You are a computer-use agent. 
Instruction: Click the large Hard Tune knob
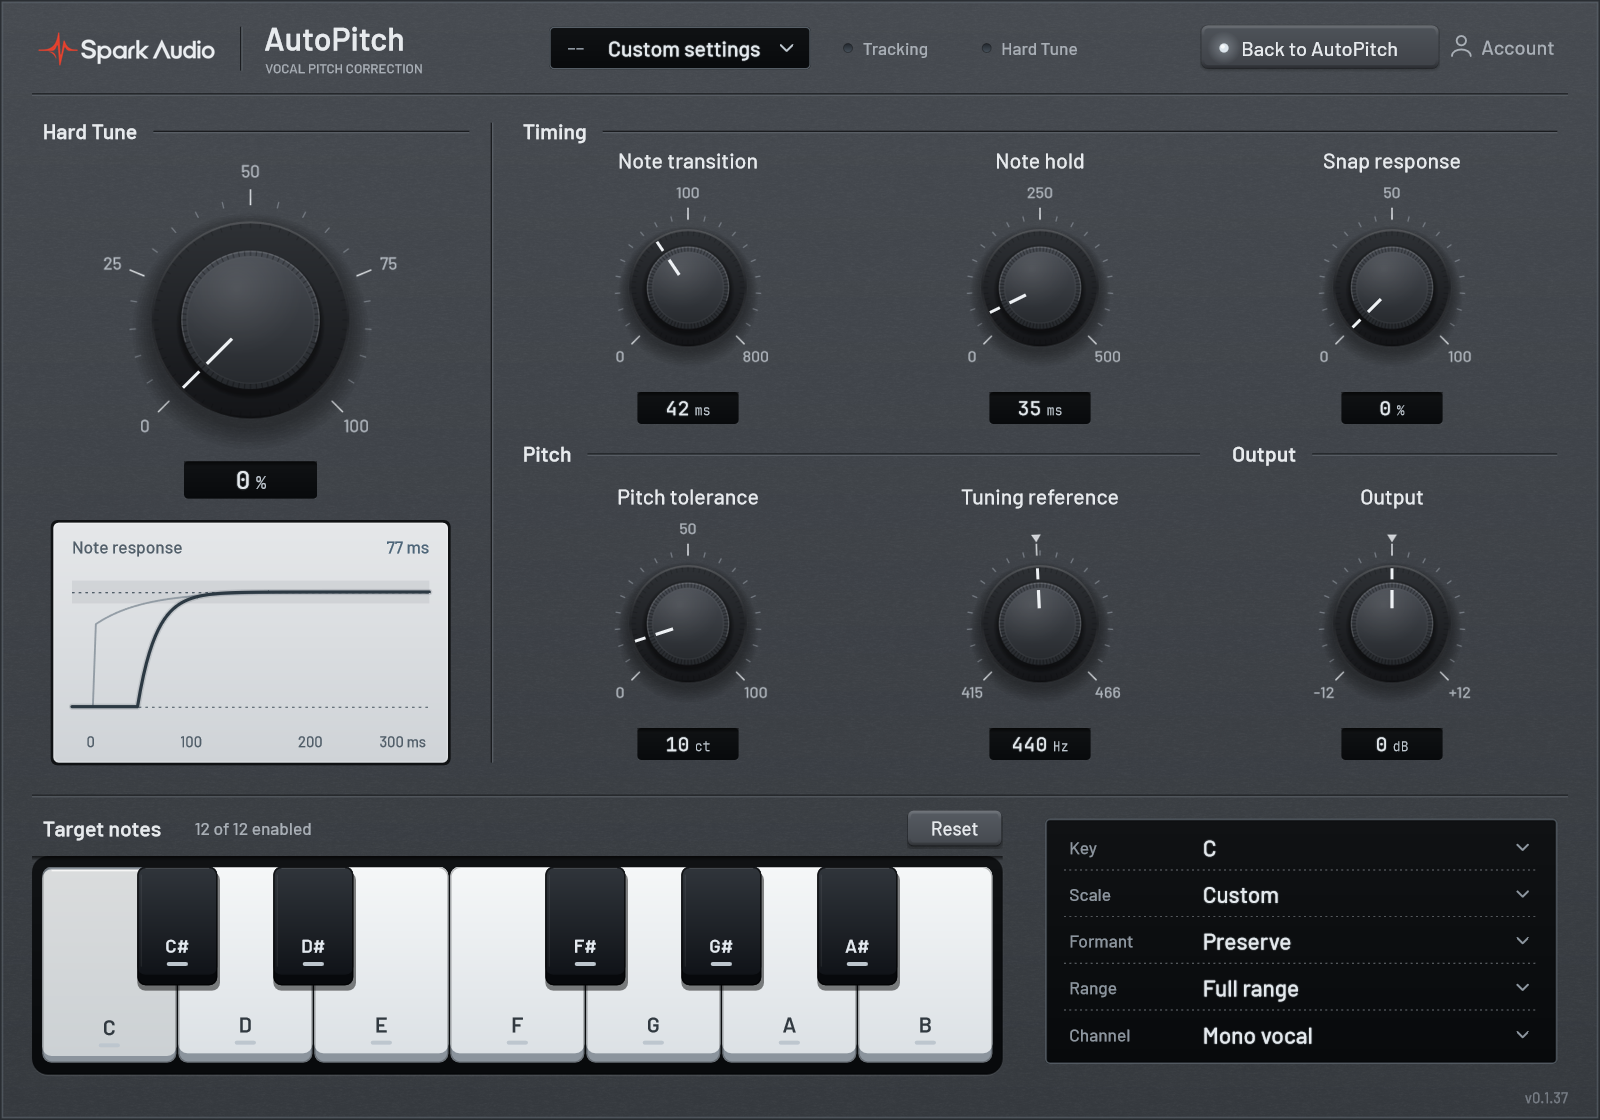coord(250,320)
